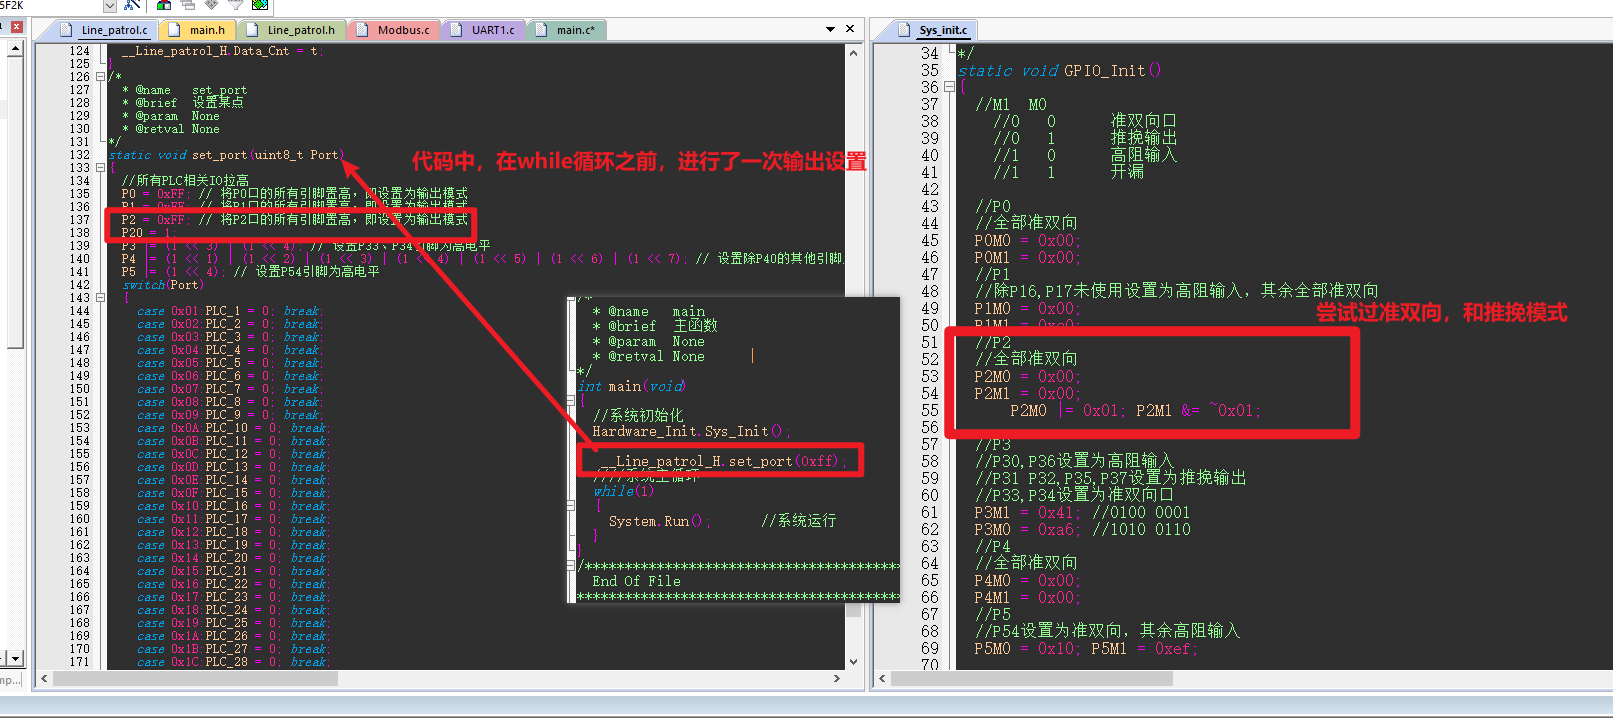Viewport: 1613px width, 727px height.
Task: Click the project panel vertical scrollbar thumb
Action: coord(15,203)
